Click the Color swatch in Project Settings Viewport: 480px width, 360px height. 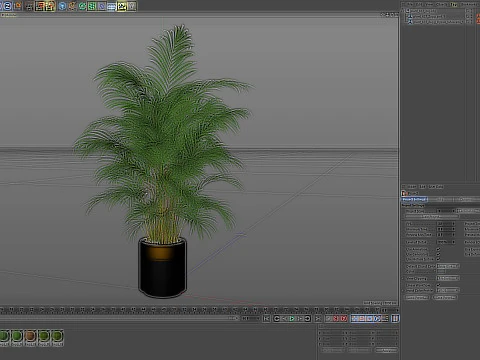(x=441, y=271)
